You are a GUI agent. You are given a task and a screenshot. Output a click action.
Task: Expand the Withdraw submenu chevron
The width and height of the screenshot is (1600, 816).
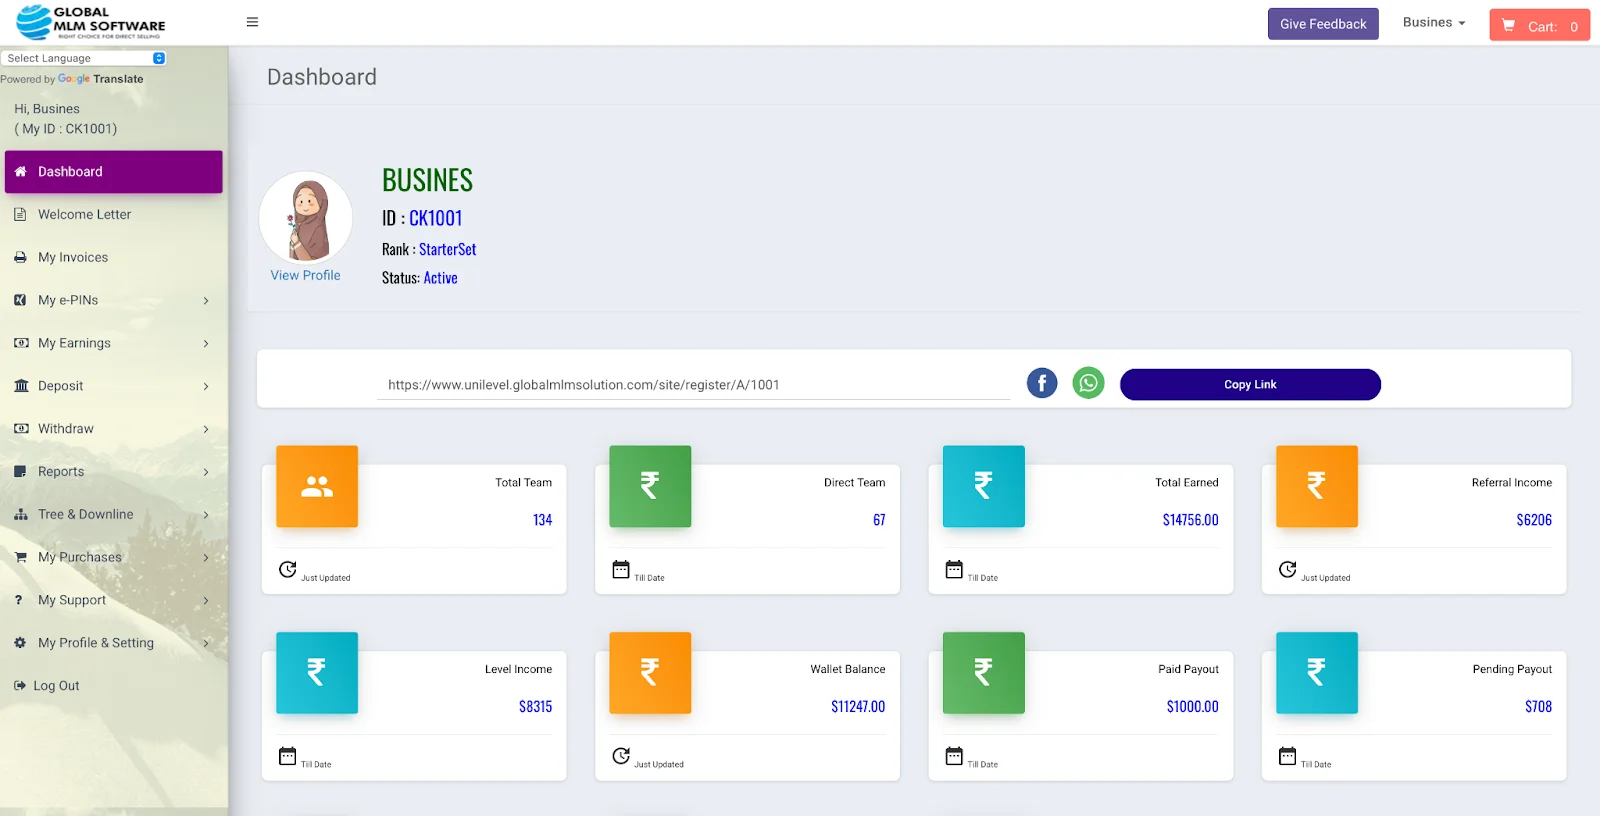tap(206, 429)
